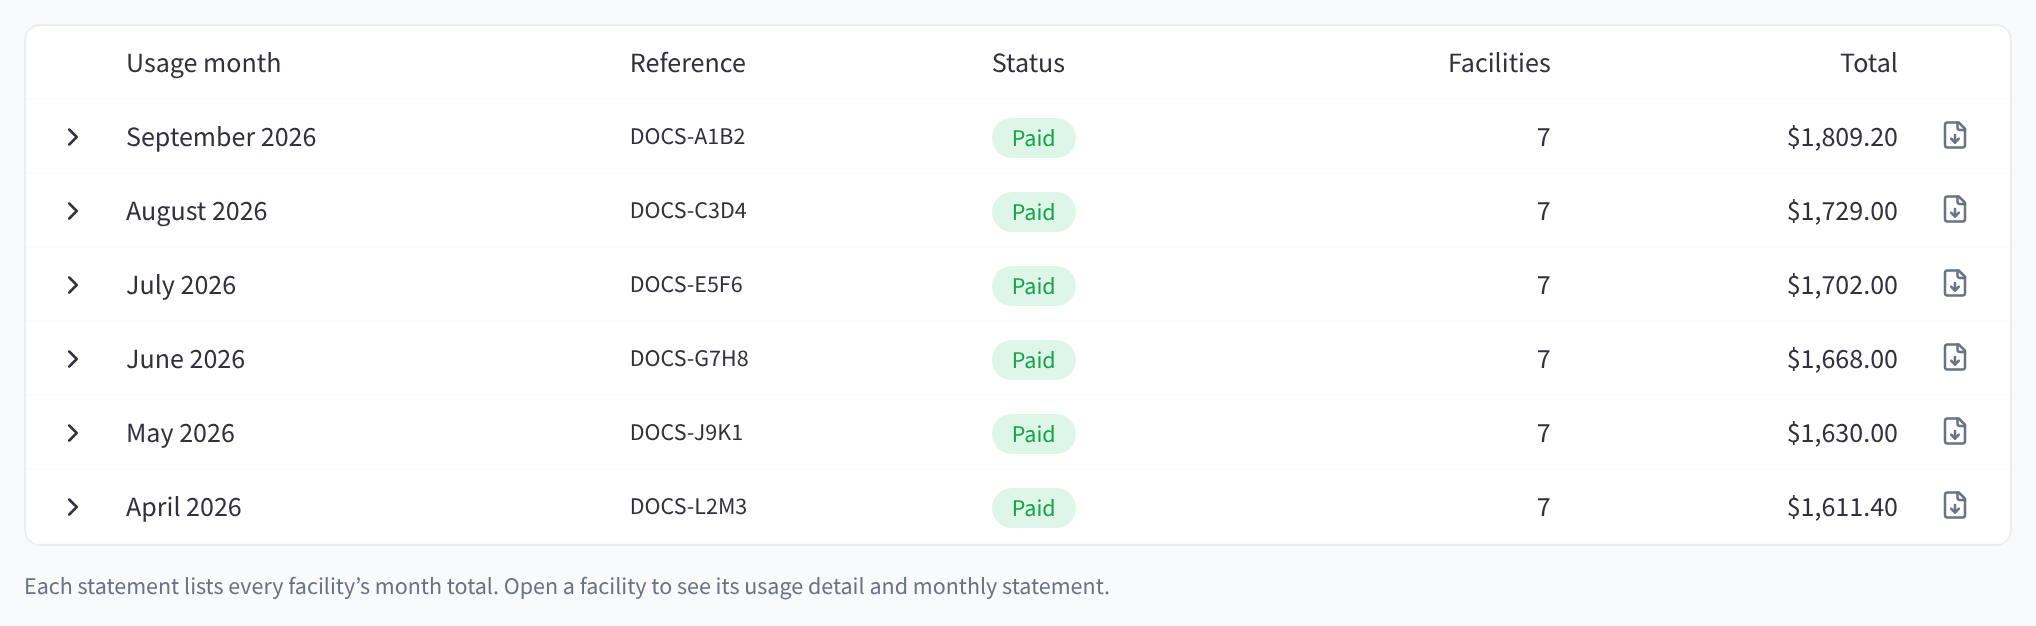Download the July 2026 statement file
This screenshot has width=2036, height=626.
pyautogui.click(x=1954, y=283)
